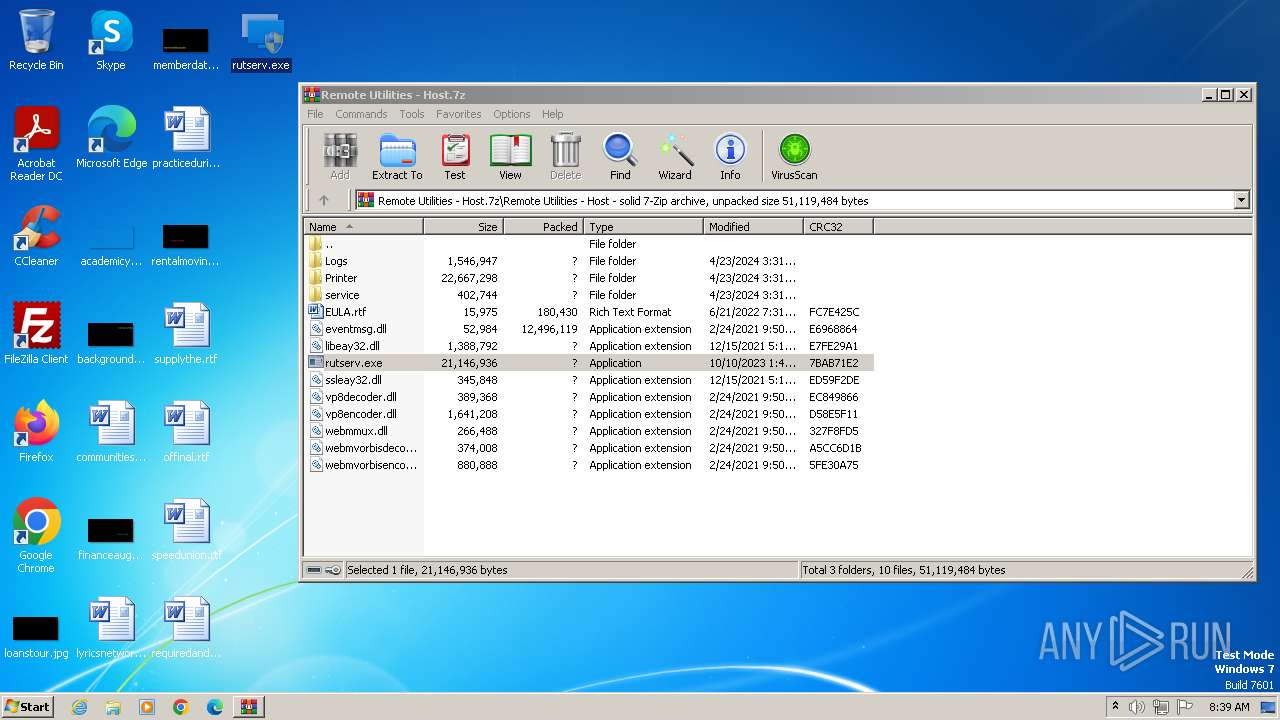Click the Add toolbar icon in WinRAR
This screenshot has height=720, width=1280.
(340, 157)
